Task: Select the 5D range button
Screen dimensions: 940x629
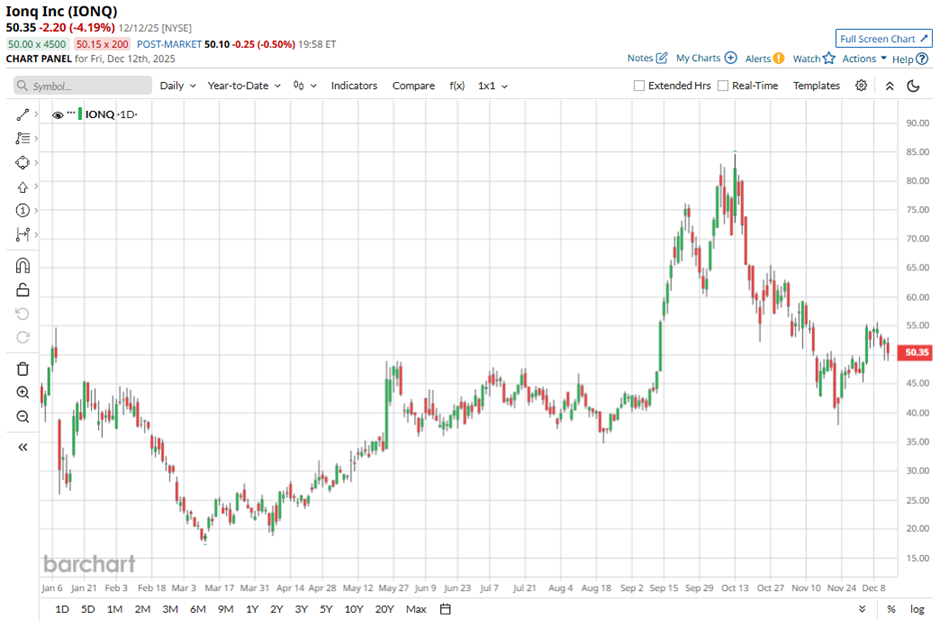Action: click(x=88, y=609)
